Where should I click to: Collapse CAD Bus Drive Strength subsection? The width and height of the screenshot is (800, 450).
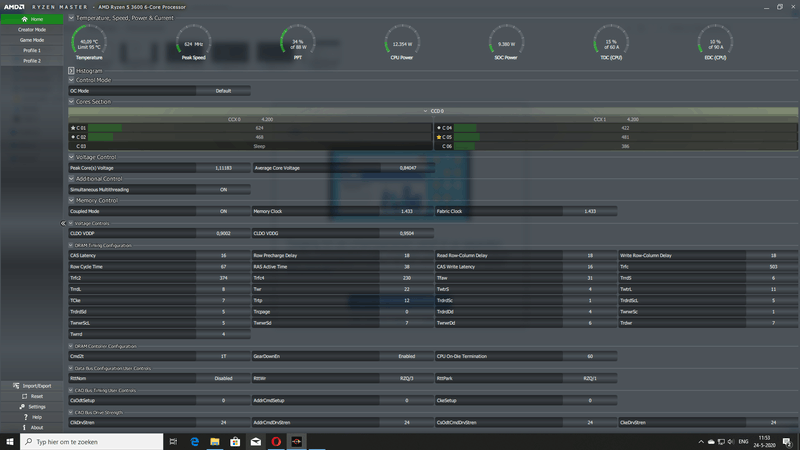pyautogui.click(x=71, y=412)
